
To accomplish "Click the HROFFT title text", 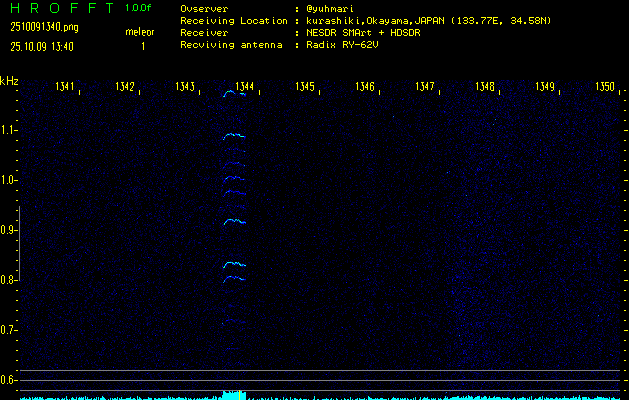I will [x=58, y=8].
